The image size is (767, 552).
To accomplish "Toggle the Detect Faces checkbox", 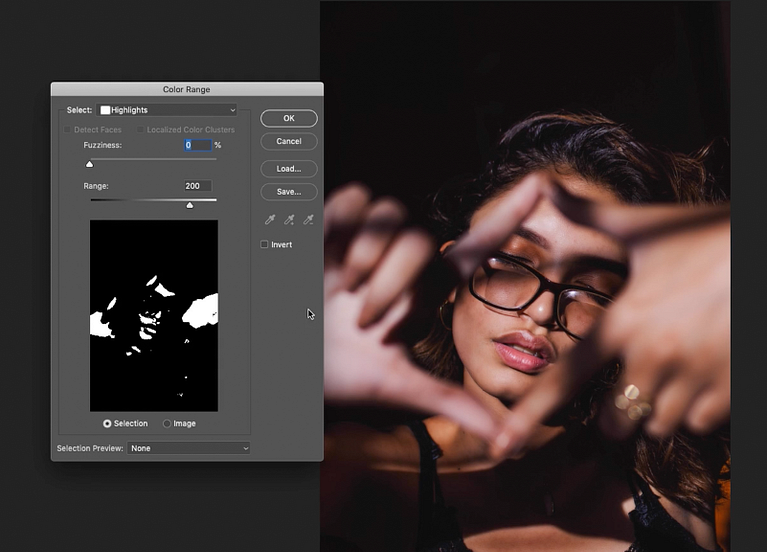I will pyautogui.click(x=67, y=130).
